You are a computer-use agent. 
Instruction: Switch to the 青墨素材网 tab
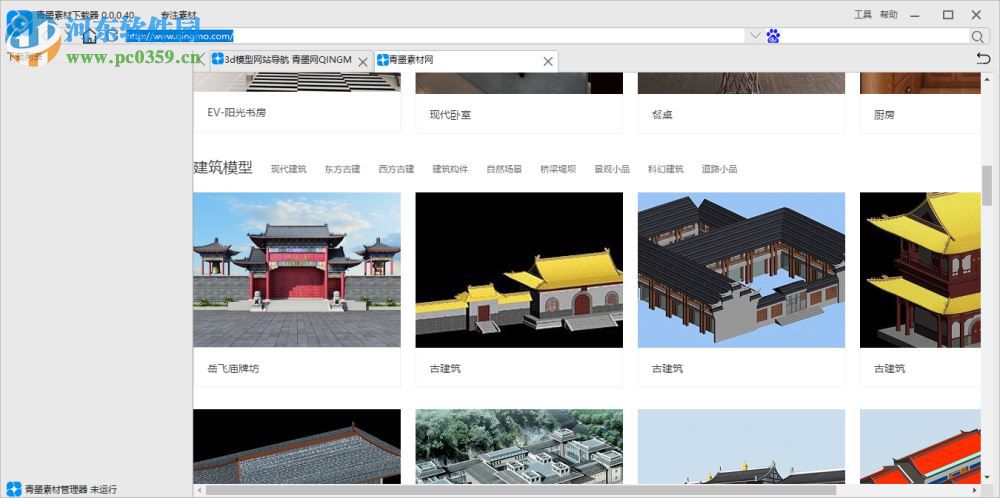click(466, 61)
